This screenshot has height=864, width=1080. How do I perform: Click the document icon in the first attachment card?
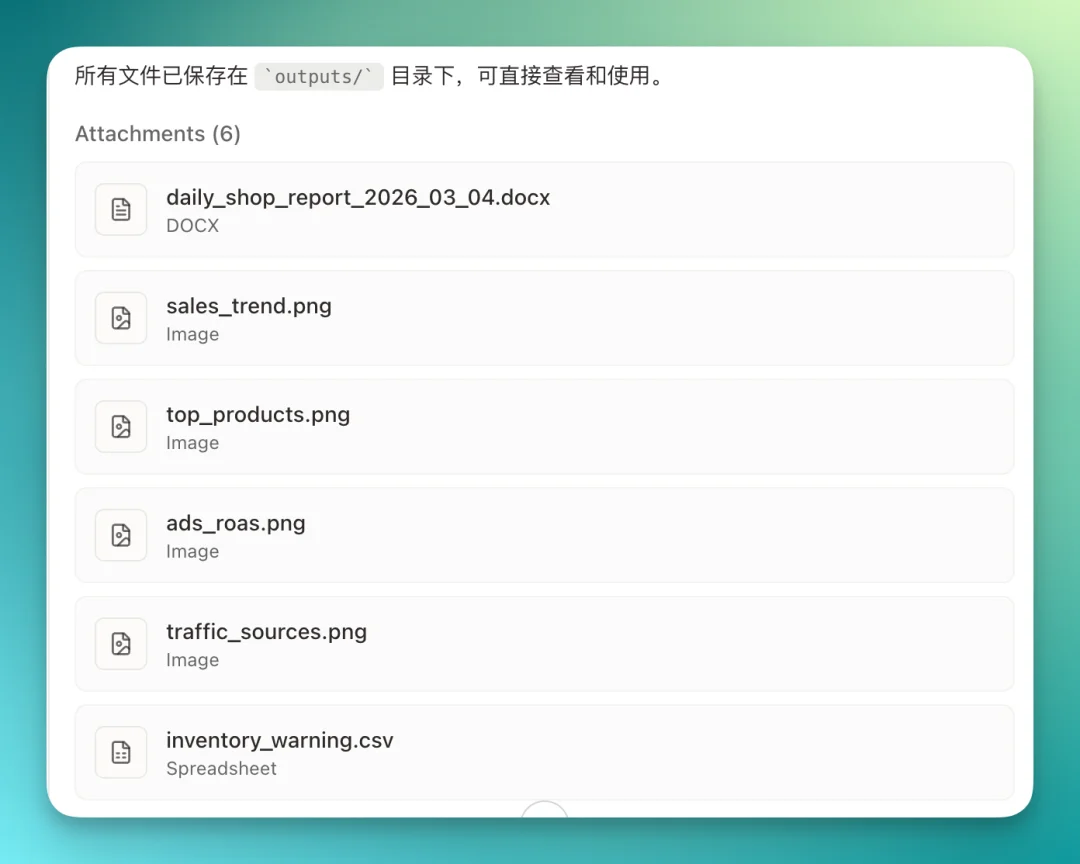[x=120, y=210]
